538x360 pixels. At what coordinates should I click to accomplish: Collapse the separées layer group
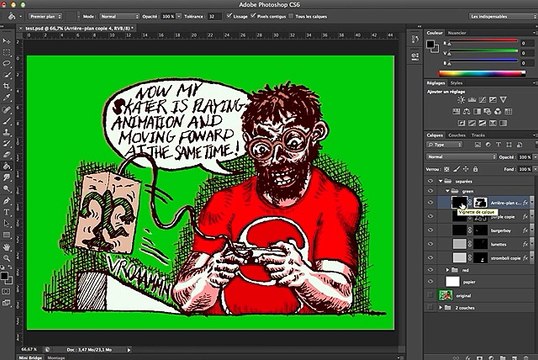tap(441, 181)
